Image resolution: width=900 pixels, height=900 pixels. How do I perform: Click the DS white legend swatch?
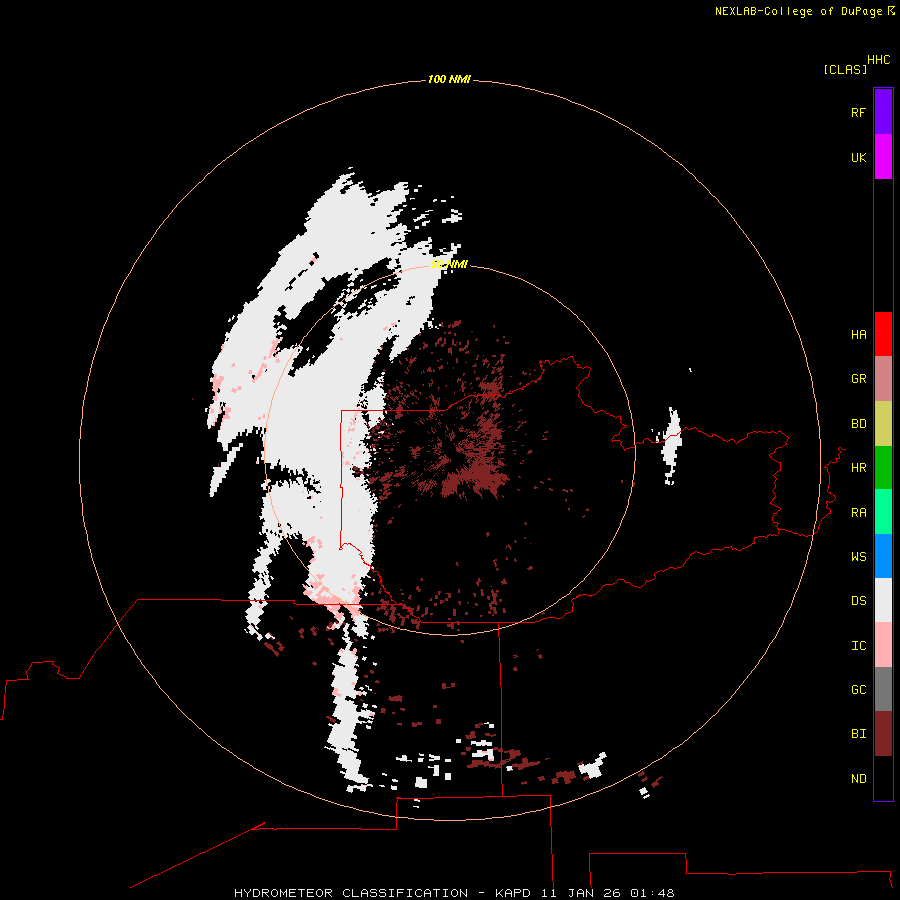pos(883,600)
